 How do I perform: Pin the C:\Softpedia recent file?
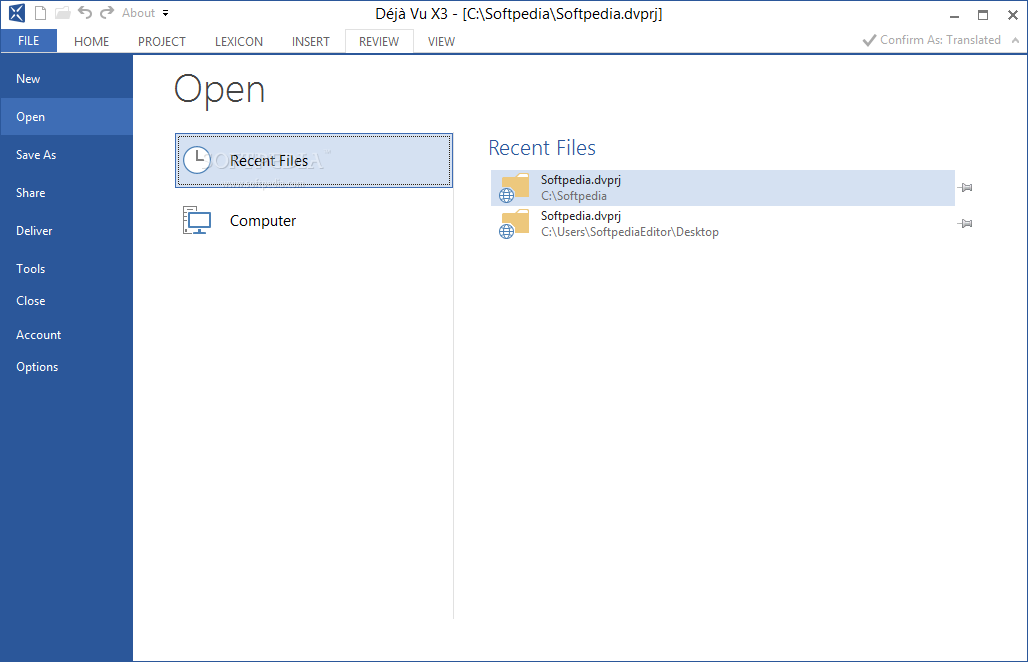click(965, 187)
